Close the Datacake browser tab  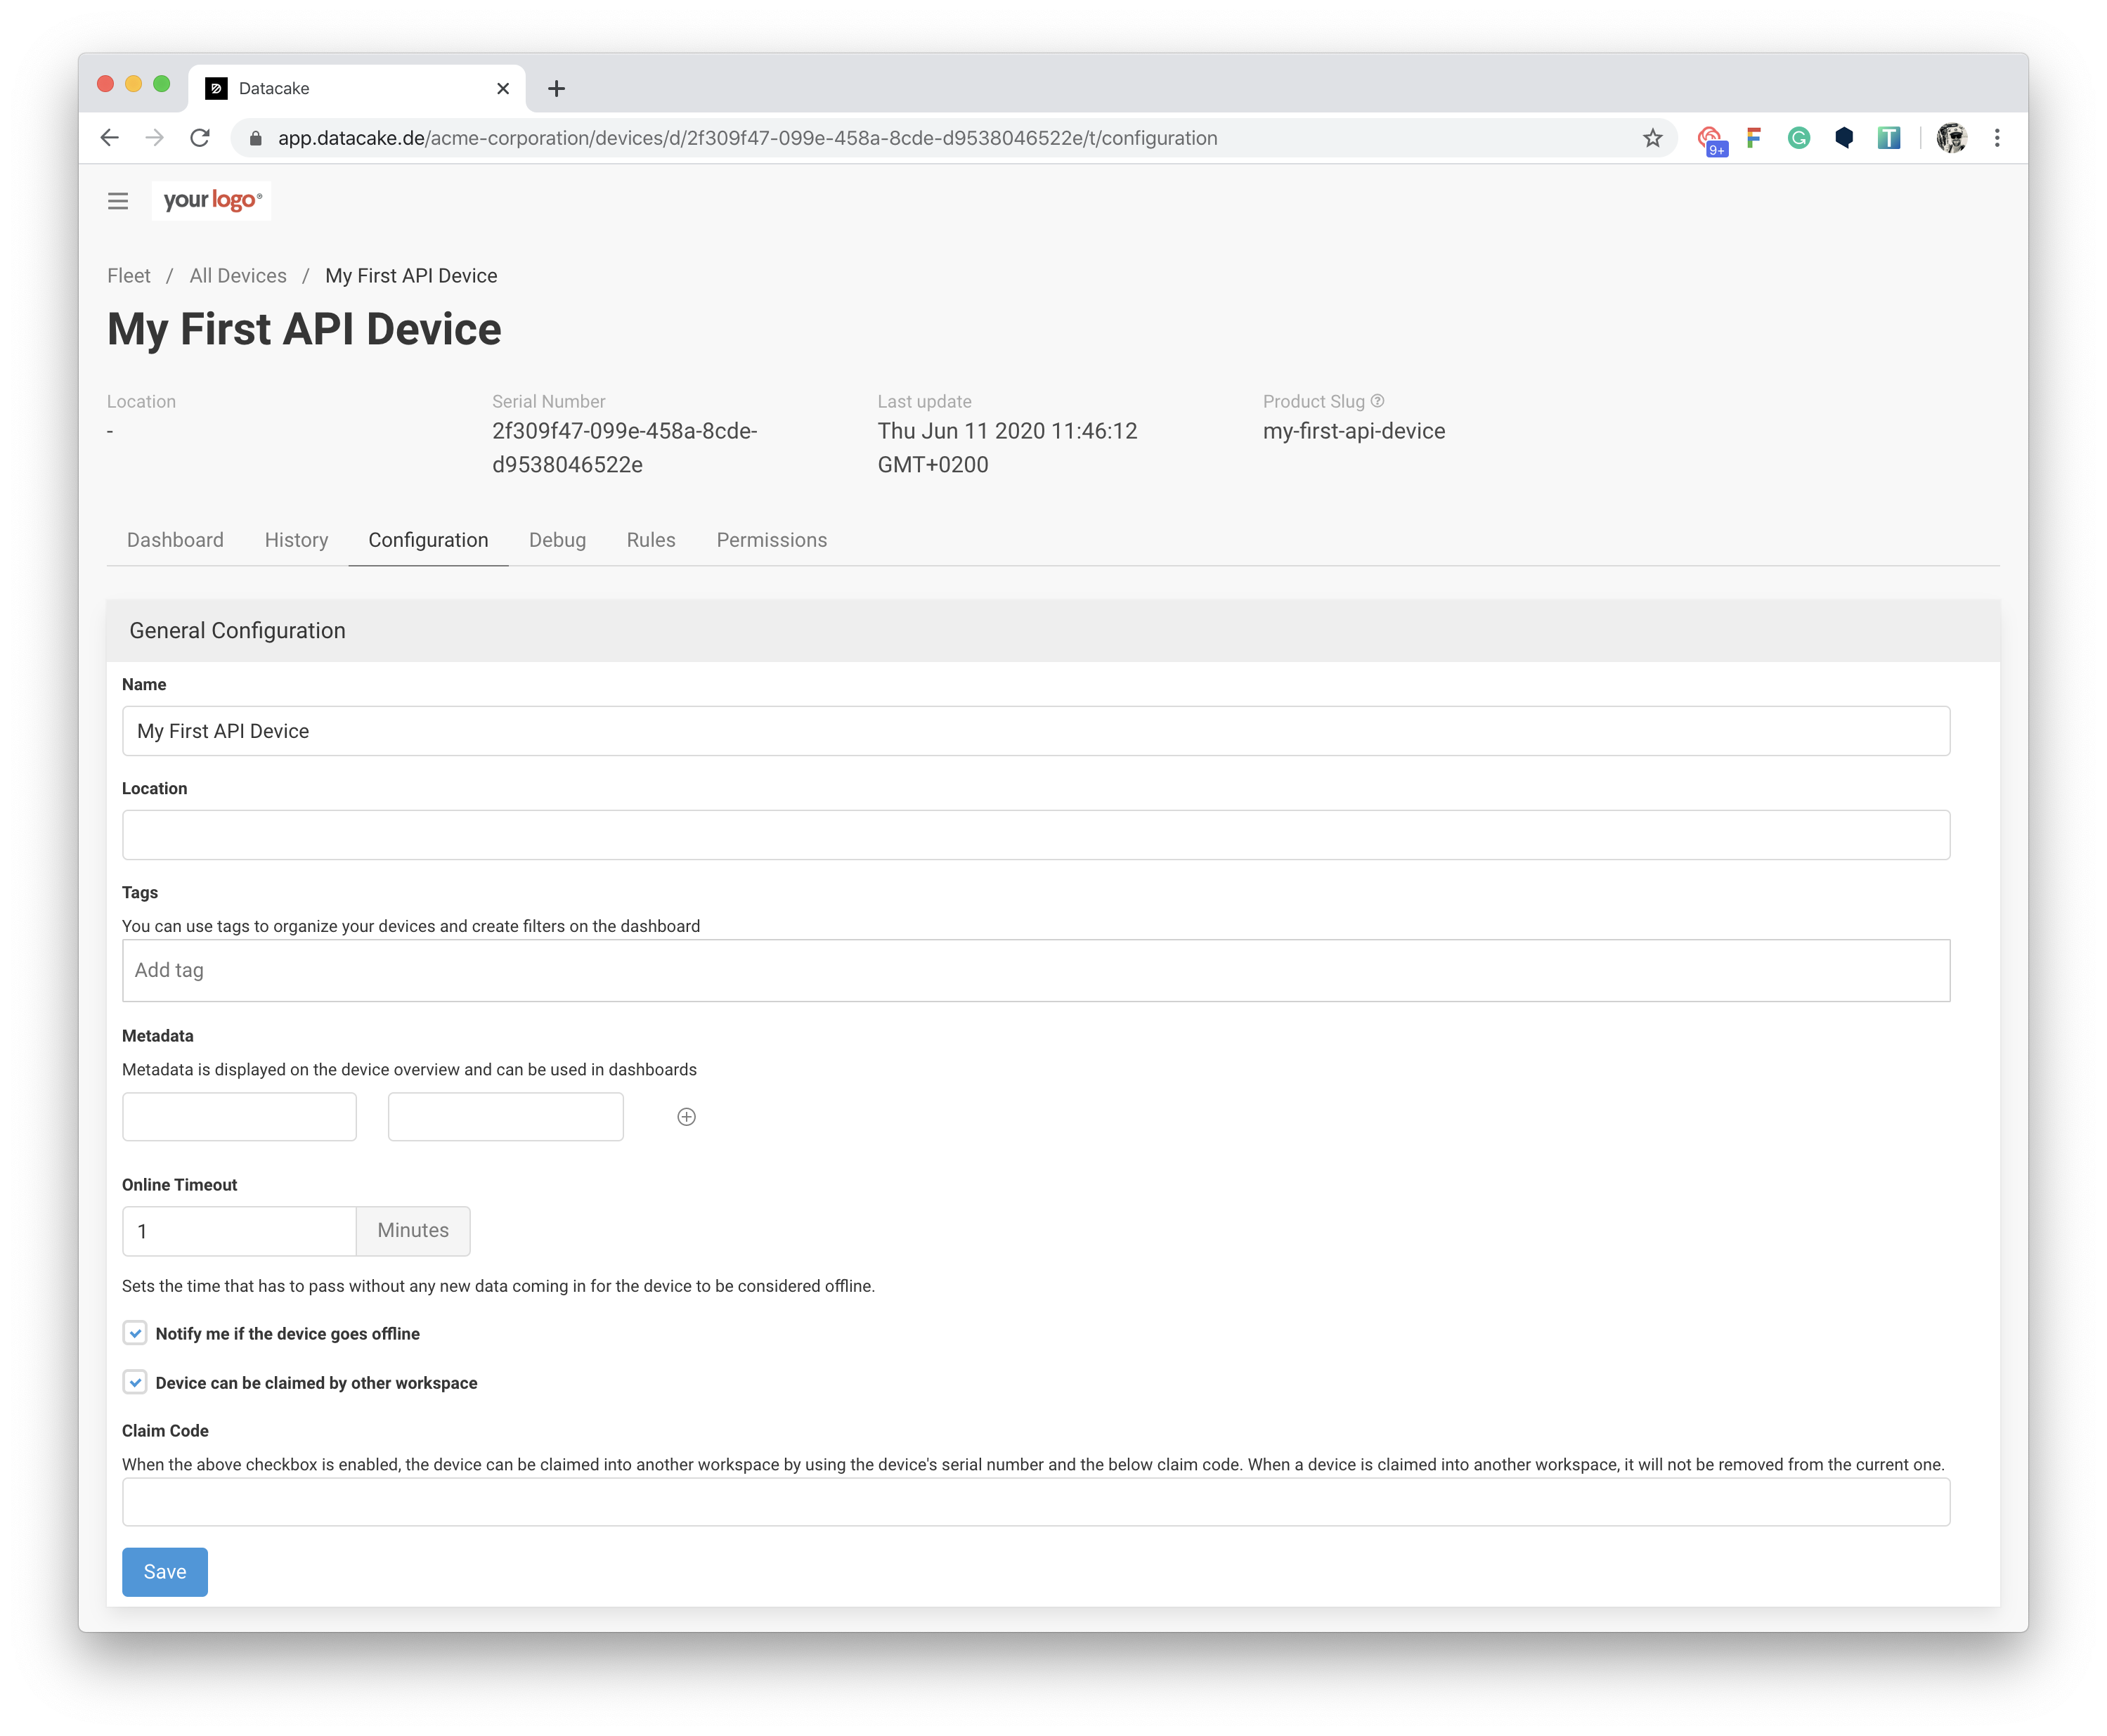(x=503, y=89)
